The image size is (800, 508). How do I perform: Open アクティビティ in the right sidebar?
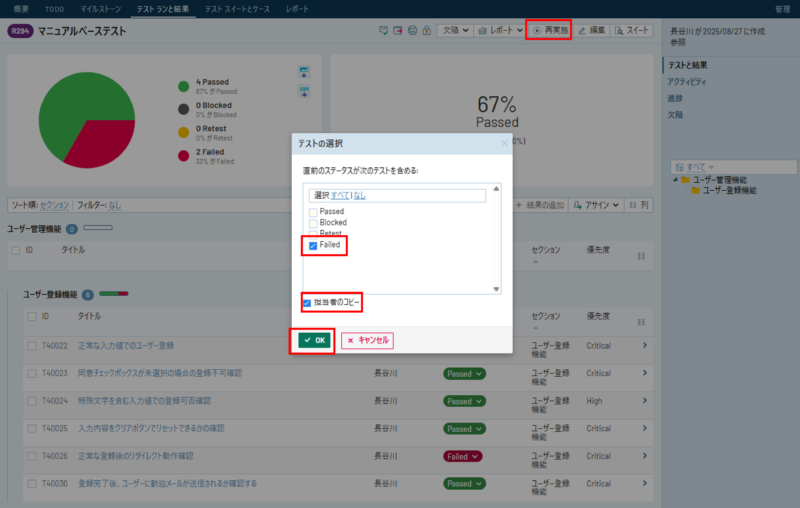click(x=687, y=82)
